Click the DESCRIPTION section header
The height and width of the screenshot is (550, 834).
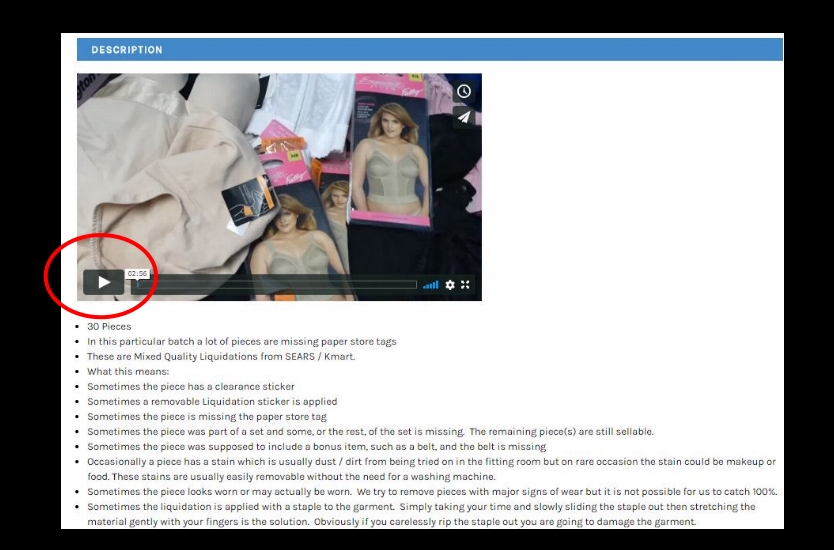click(127, 50)
